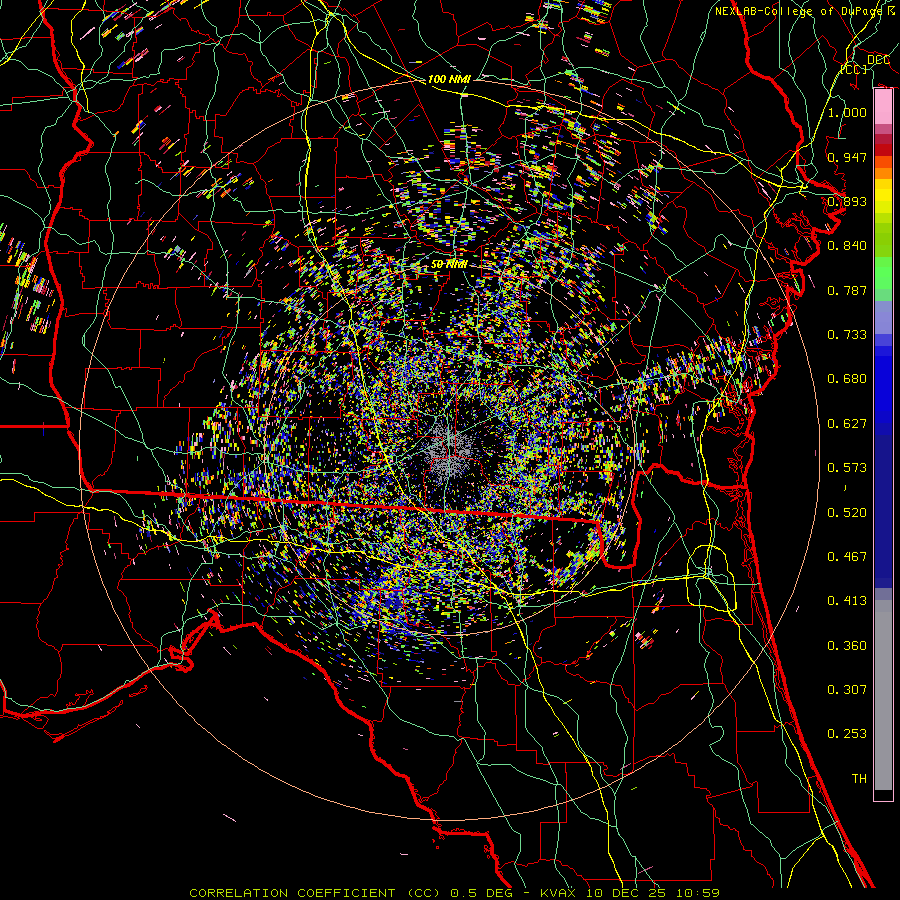Click the 0.840 scale value
The image size is (900, 900).
click(847, 245)
